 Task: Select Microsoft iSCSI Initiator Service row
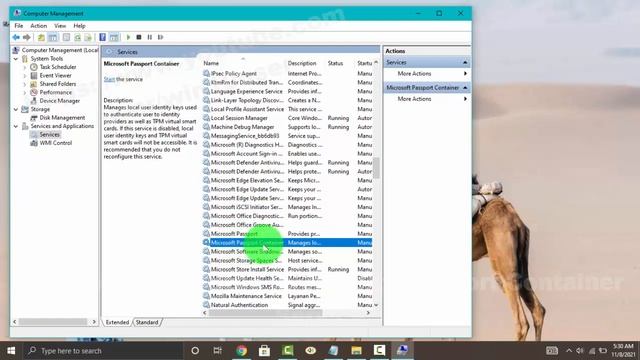[x=288, y=207]
